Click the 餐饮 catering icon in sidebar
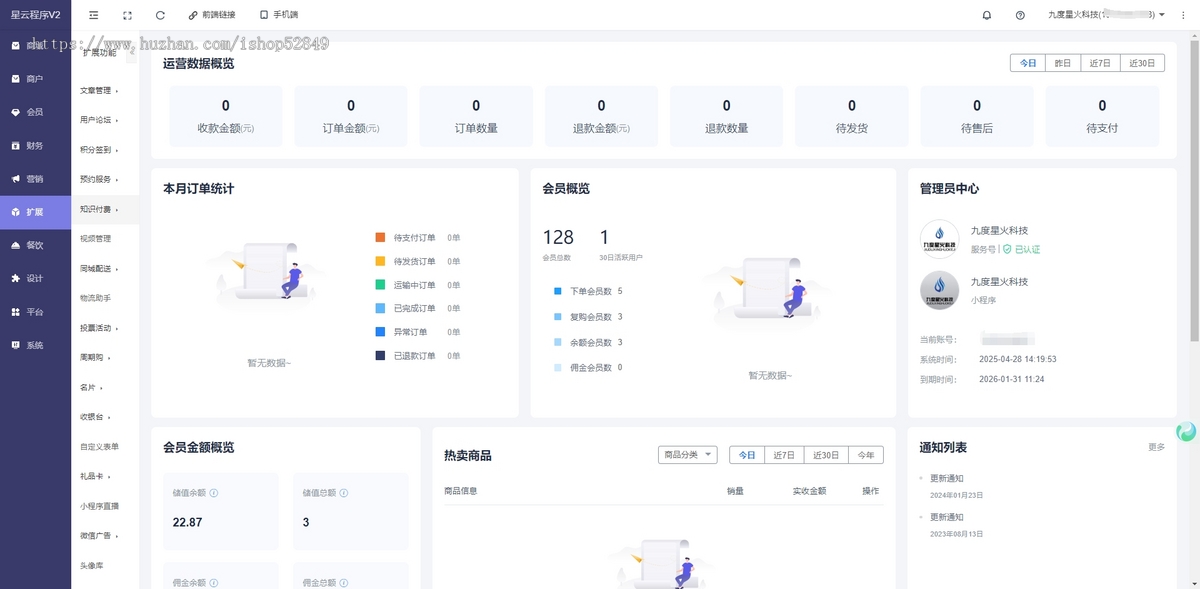The width and height of the screenshot is (1200, 589). click(16, 245)
